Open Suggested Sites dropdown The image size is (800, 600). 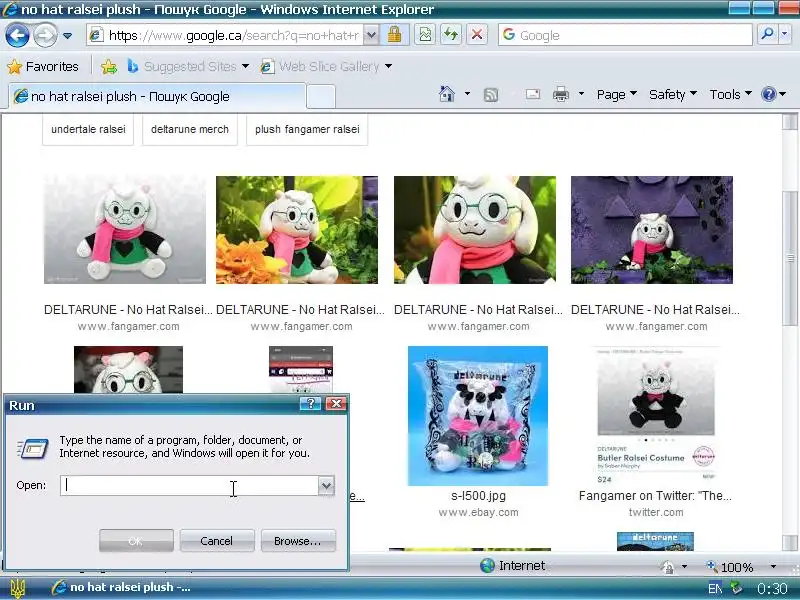tap(188, 66)
